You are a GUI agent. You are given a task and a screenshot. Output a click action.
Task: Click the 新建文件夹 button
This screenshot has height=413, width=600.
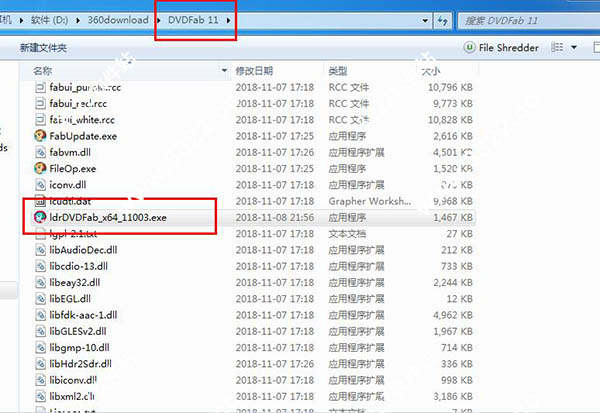[x=43, y=48]
